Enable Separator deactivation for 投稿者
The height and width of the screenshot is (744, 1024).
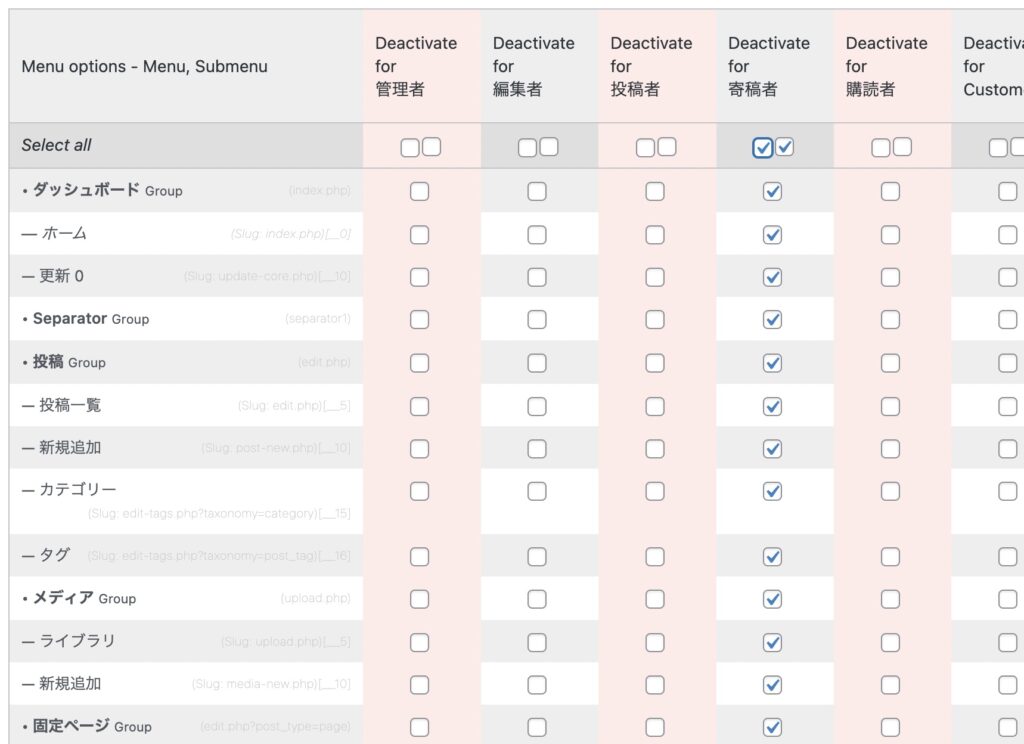point(655,320)
